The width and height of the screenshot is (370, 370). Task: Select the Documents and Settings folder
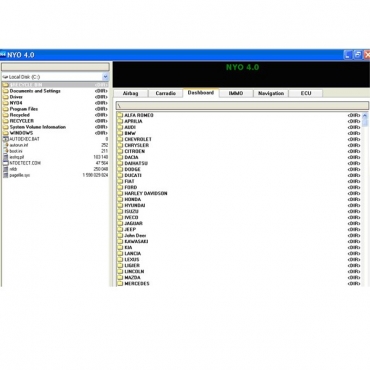tap(55, 91)
